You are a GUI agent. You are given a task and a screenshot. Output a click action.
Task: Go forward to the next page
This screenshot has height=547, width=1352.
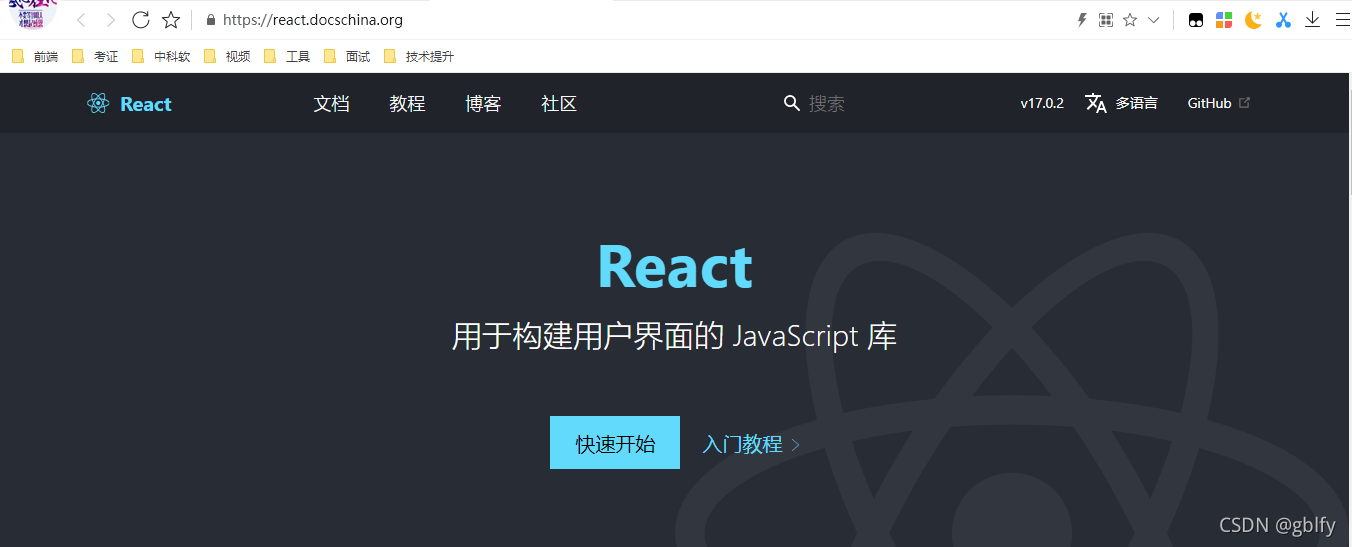tap(111, 20)
